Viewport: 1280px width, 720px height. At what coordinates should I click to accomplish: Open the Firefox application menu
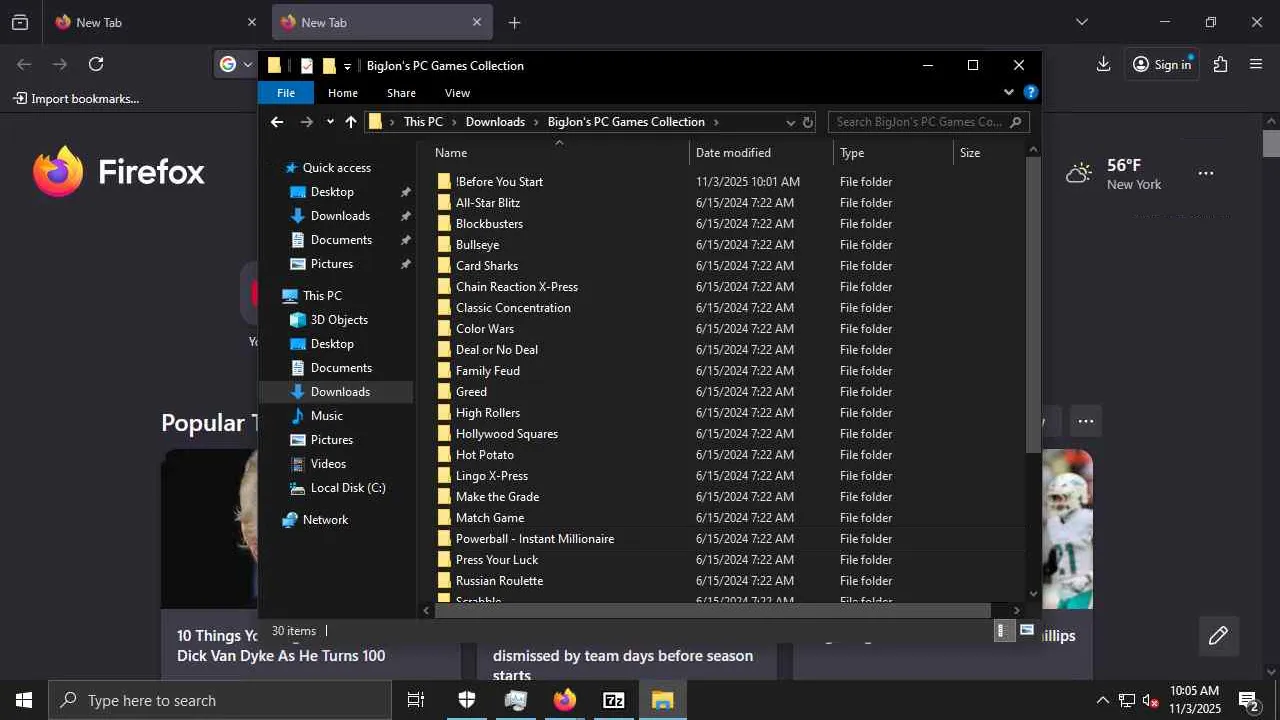(x=1256, y=64)
